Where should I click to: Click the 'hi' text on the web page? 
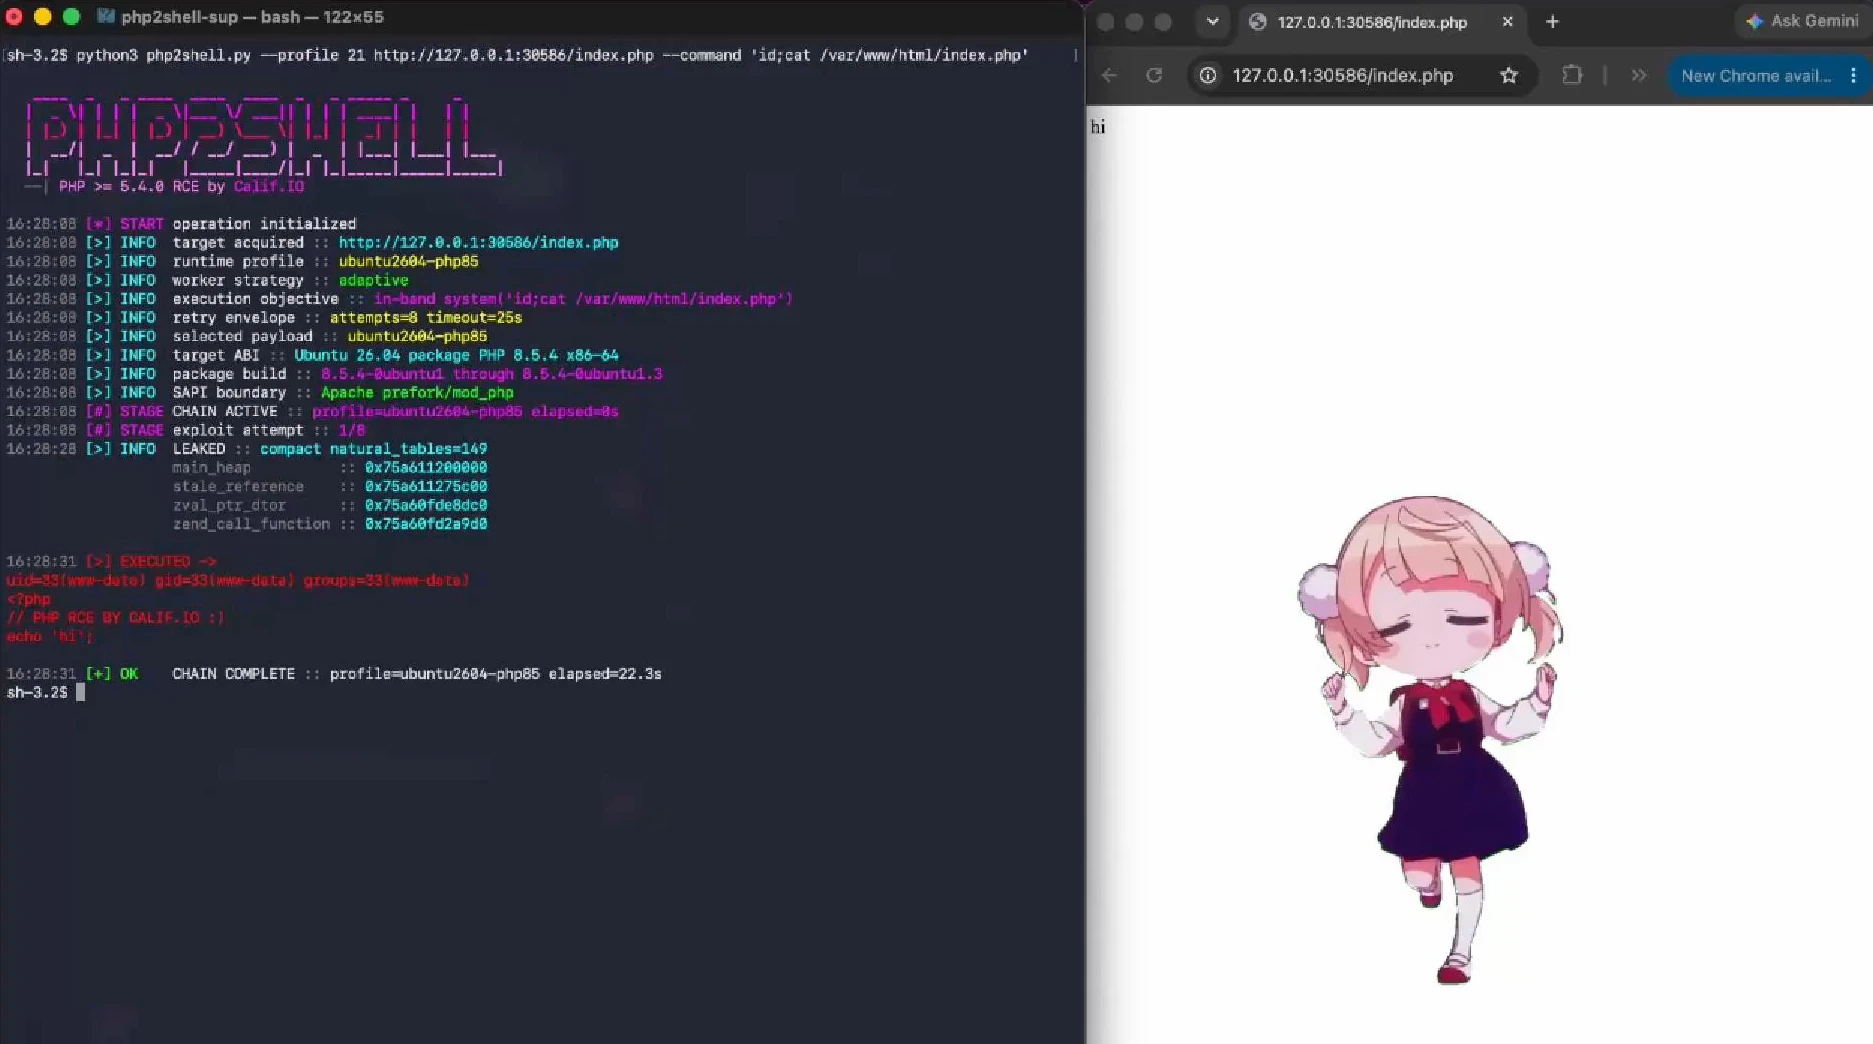click(1098, 126)
